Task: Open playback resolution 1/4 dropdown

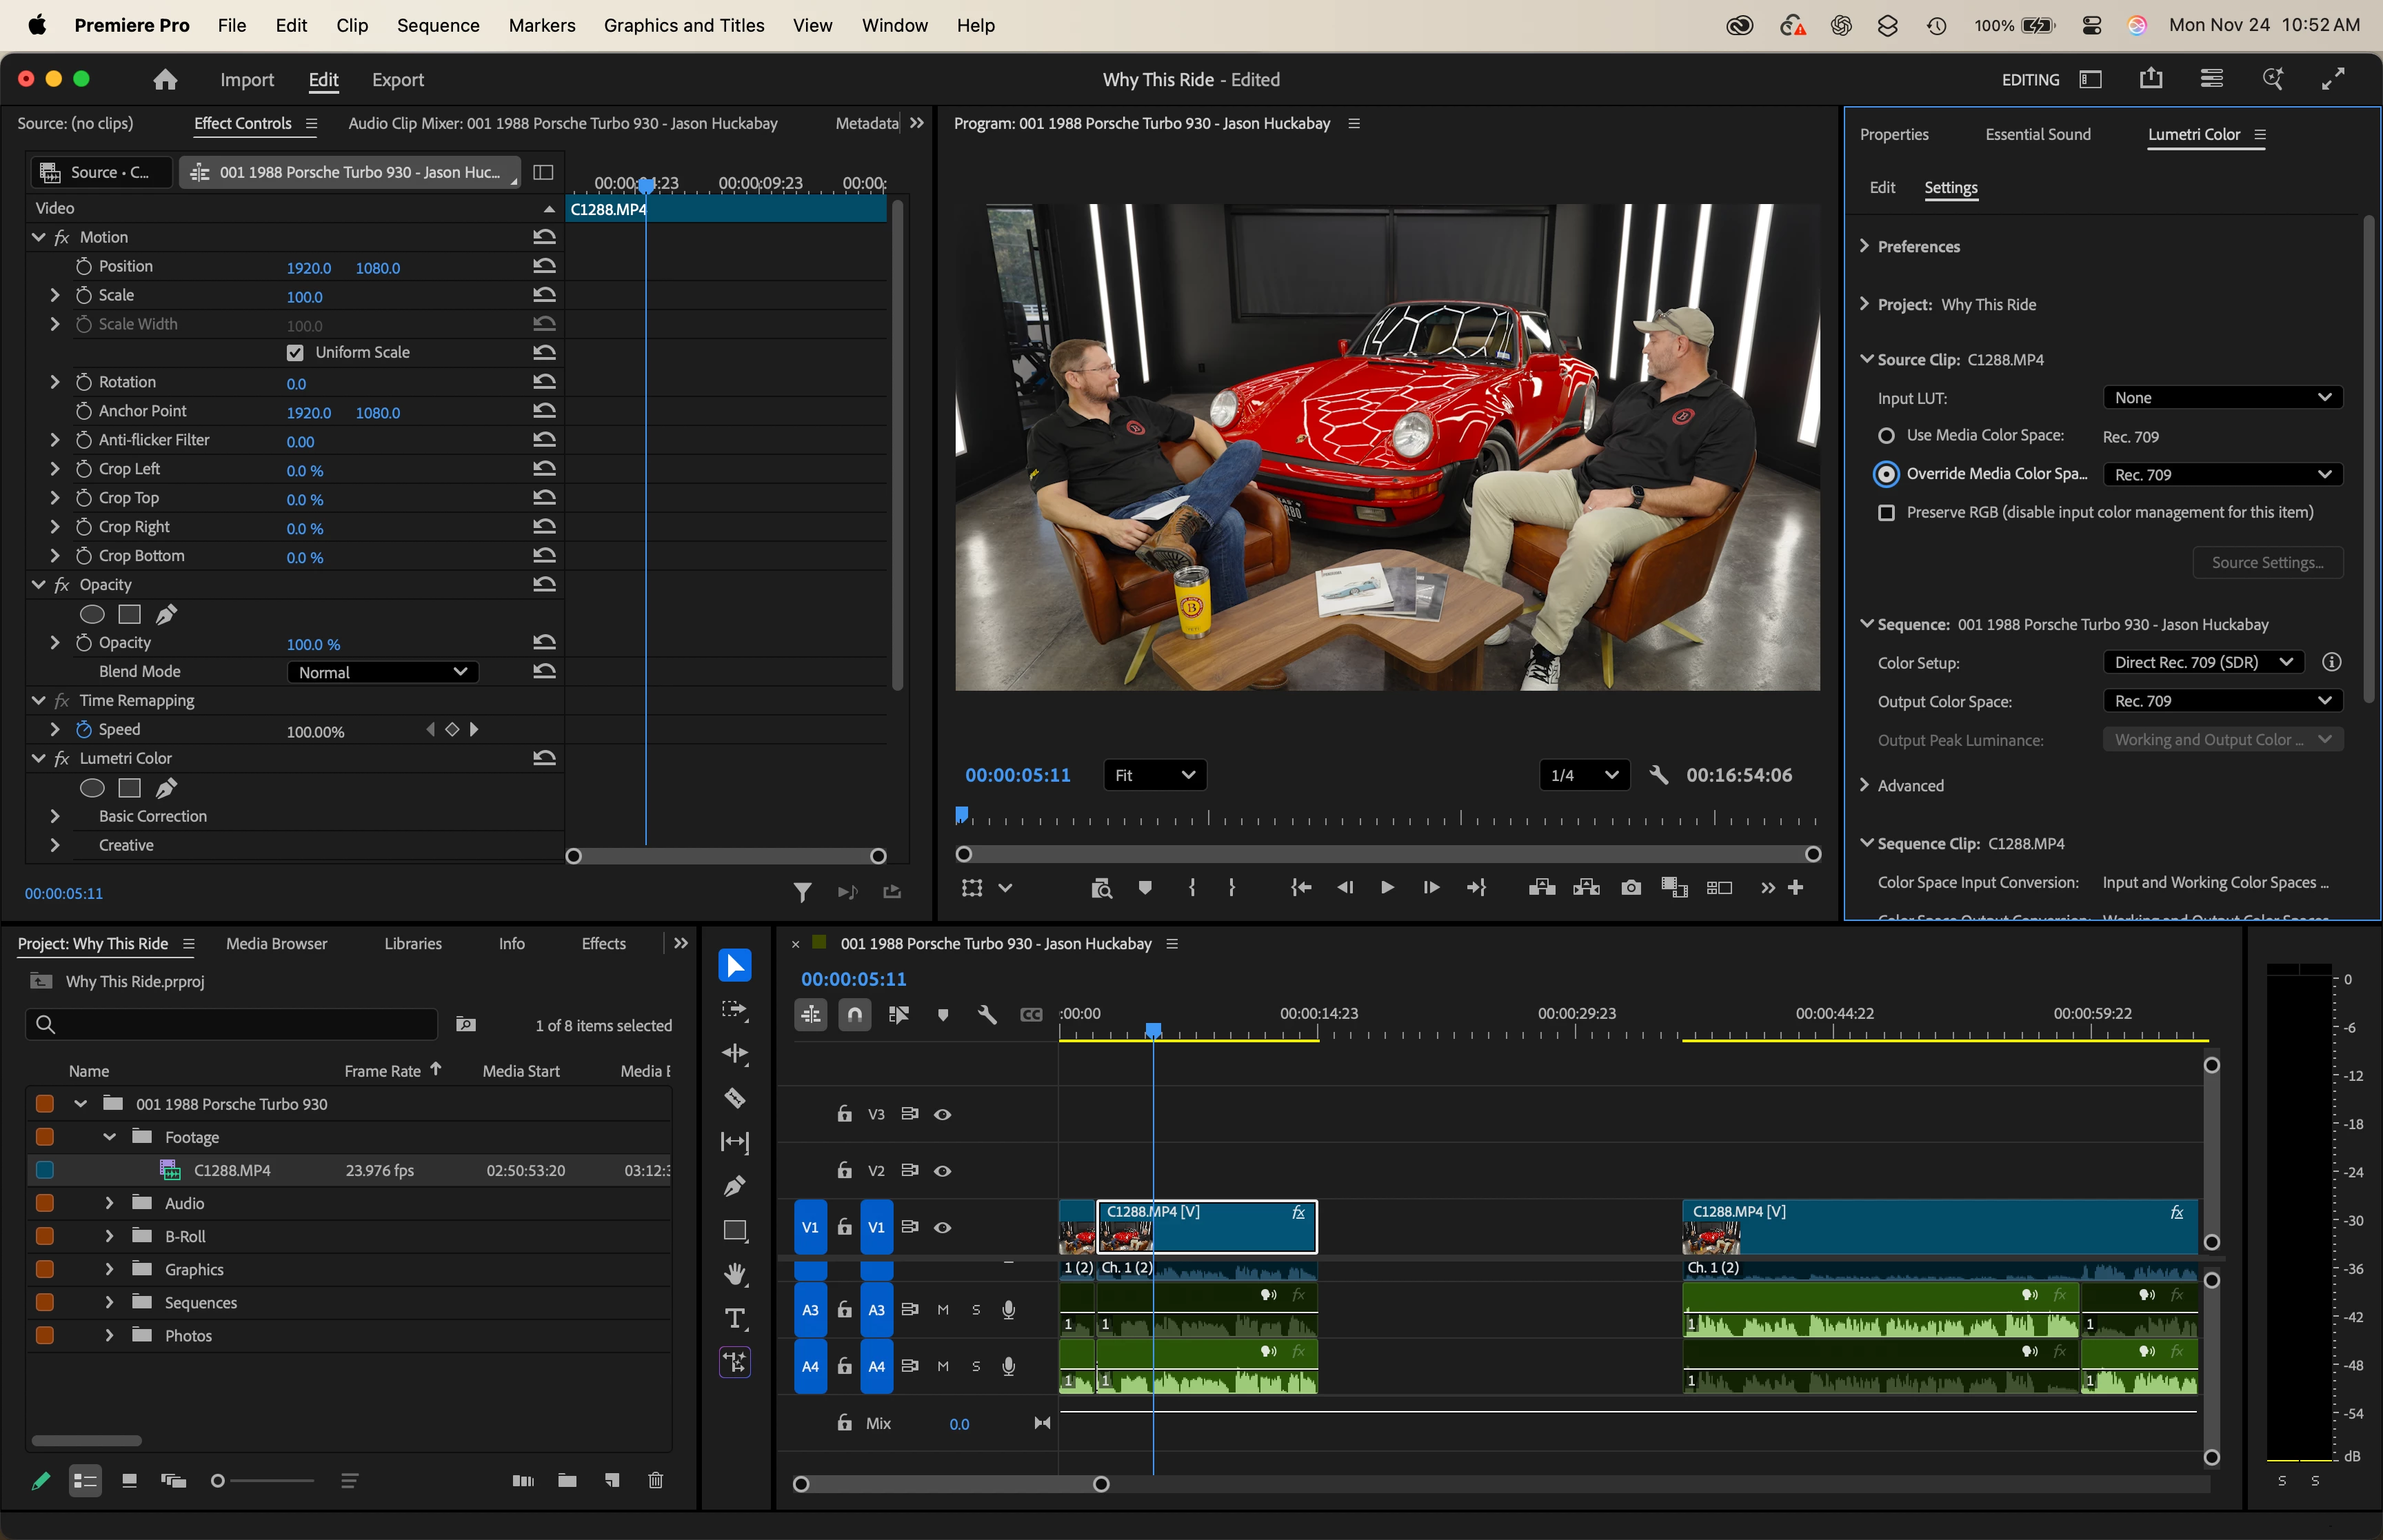Action: [x=1584, y=775]
